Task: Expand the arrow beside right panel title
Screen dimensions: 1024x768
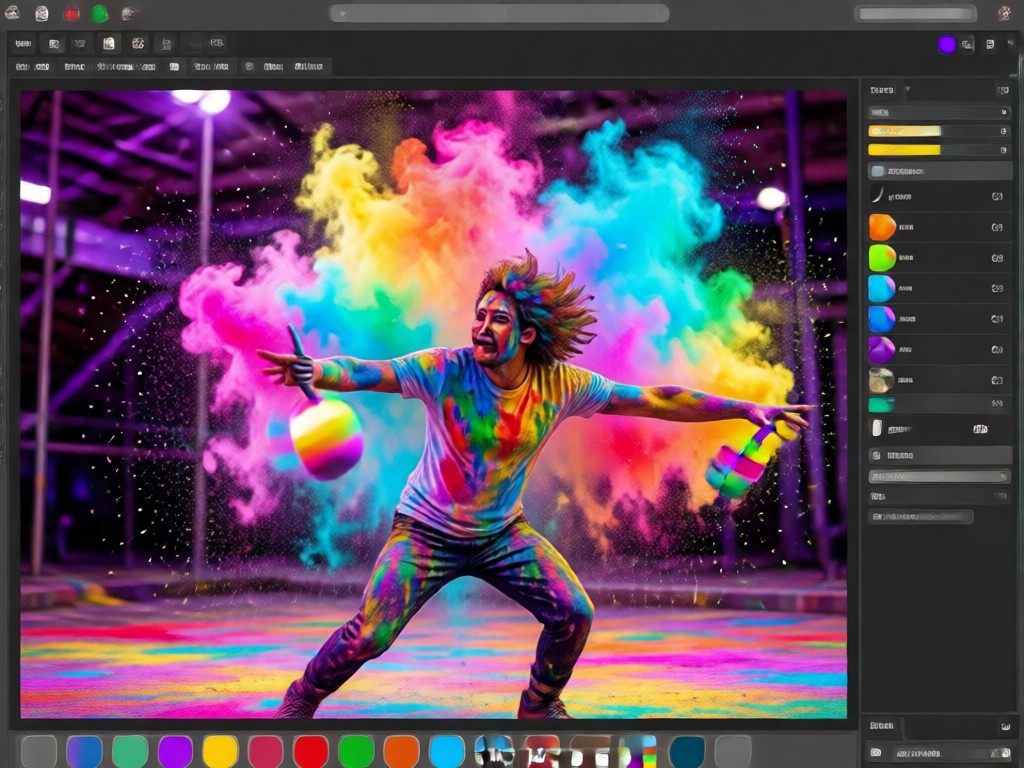Action: click(x=908, y=89)
